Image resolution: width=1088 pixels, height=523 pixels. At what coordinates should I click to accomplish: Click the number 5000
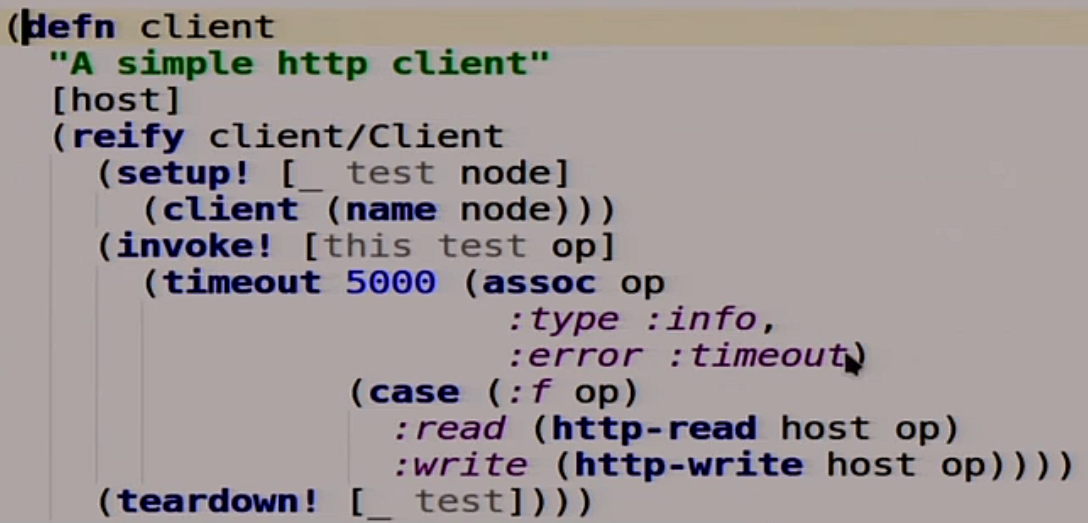(x=391, y=283)
